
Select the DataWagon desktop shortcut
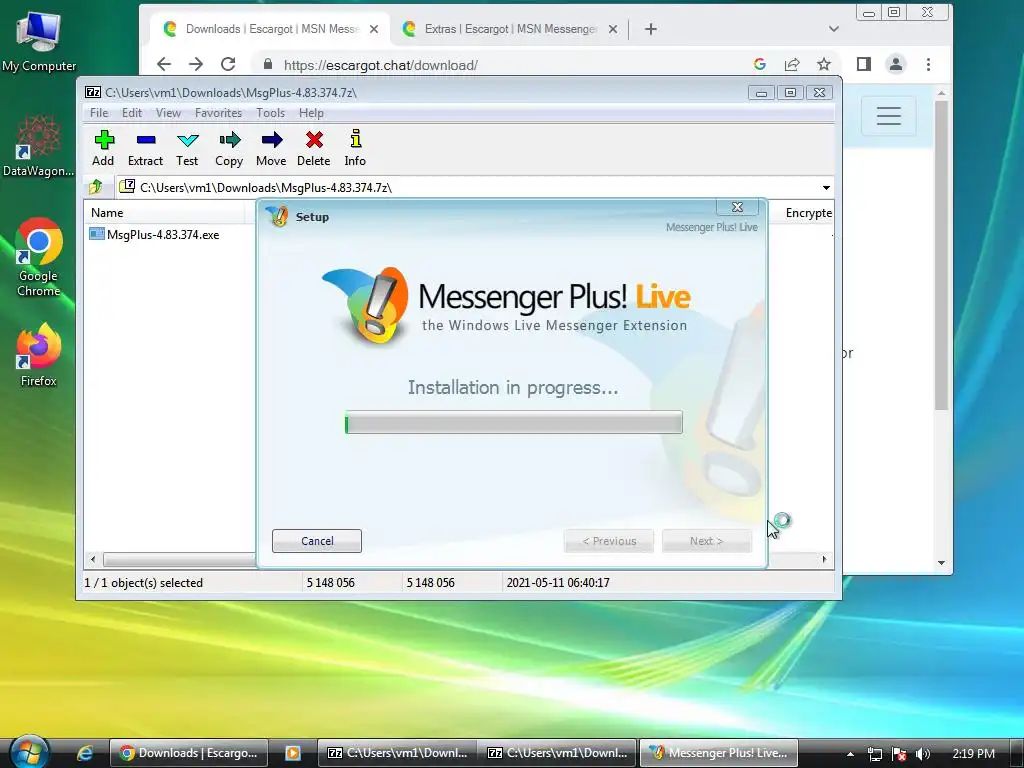coord(39,146)
